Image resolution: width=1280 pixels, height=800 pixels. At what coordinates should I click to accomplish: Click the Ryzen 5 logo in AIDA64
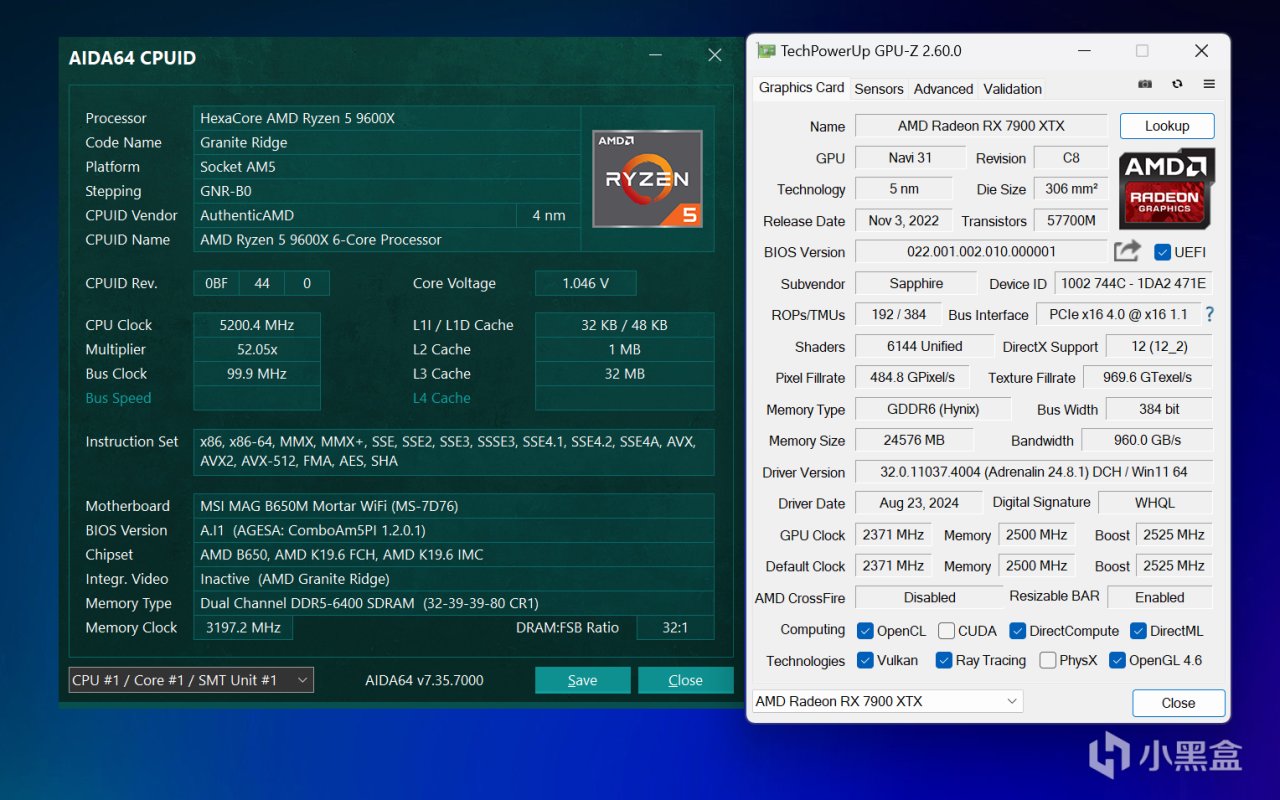tap(647, 179)
